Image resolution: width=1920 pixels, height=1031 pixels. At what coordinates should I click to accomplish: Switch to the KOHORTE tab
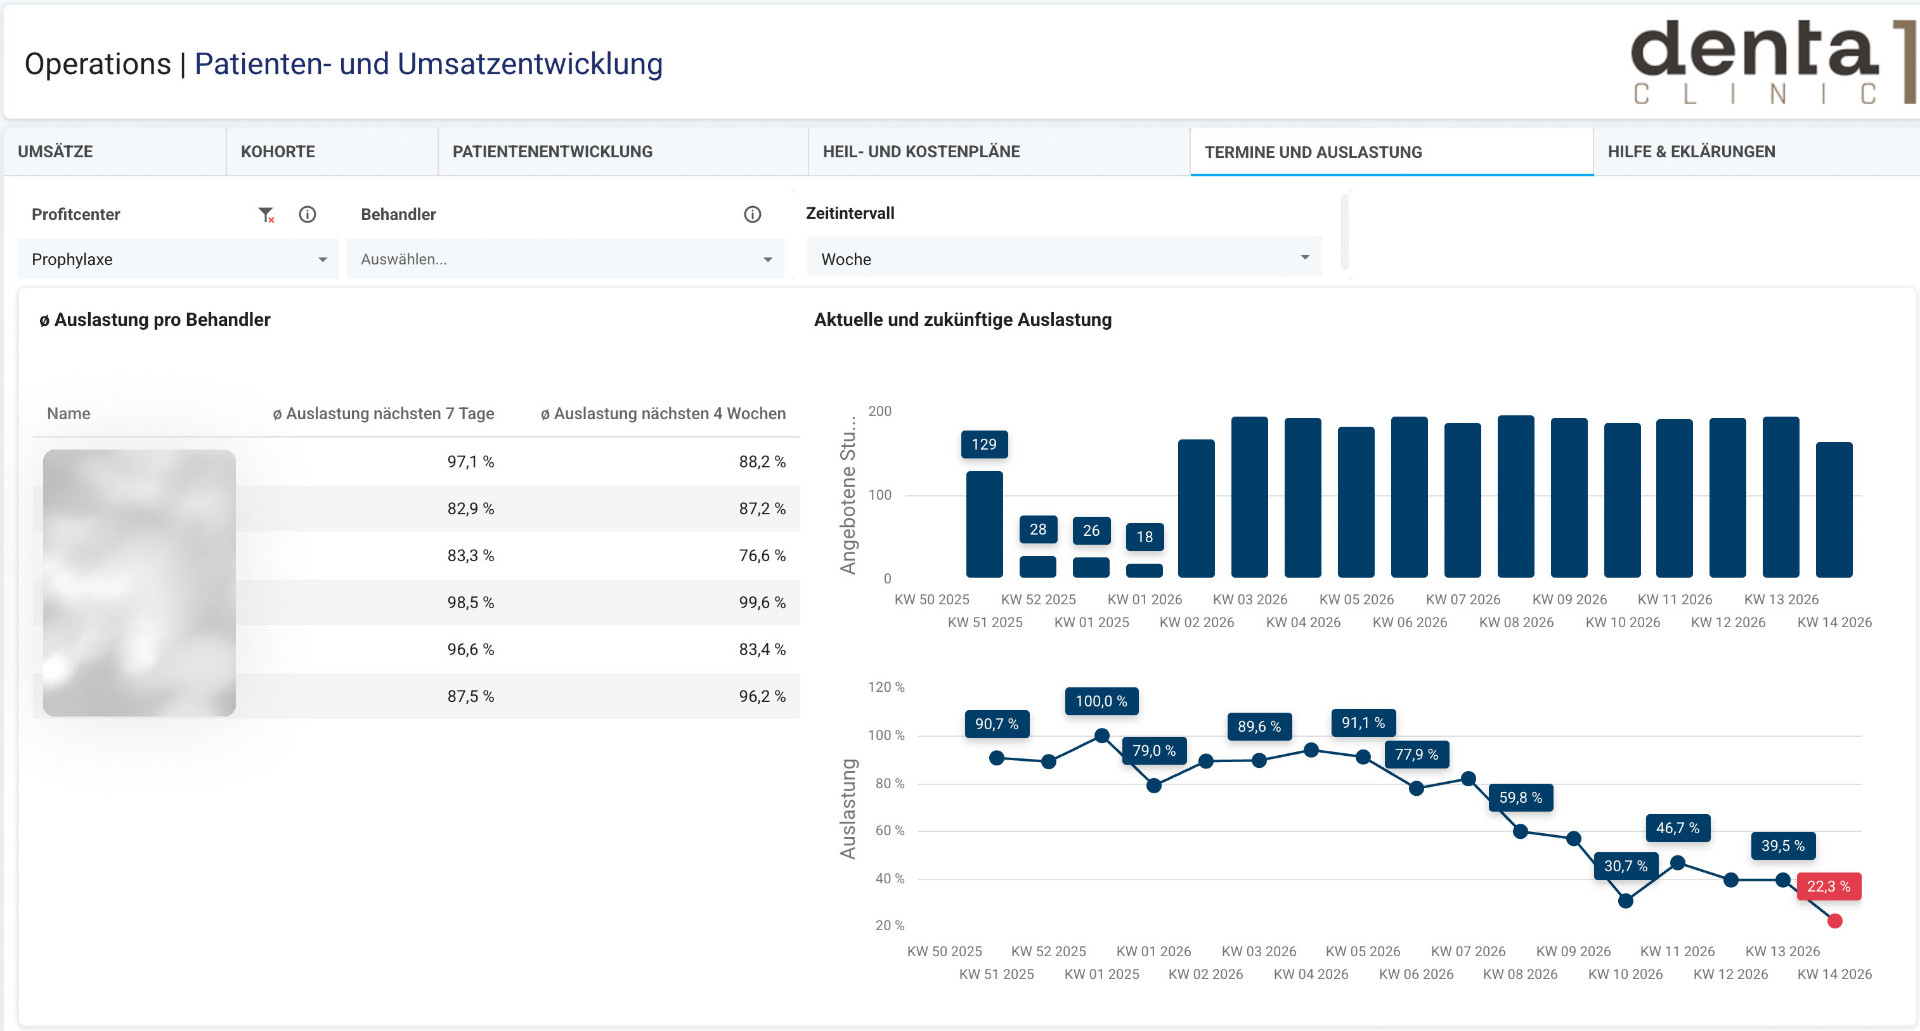pyautogui.click(x=332, y=151)
